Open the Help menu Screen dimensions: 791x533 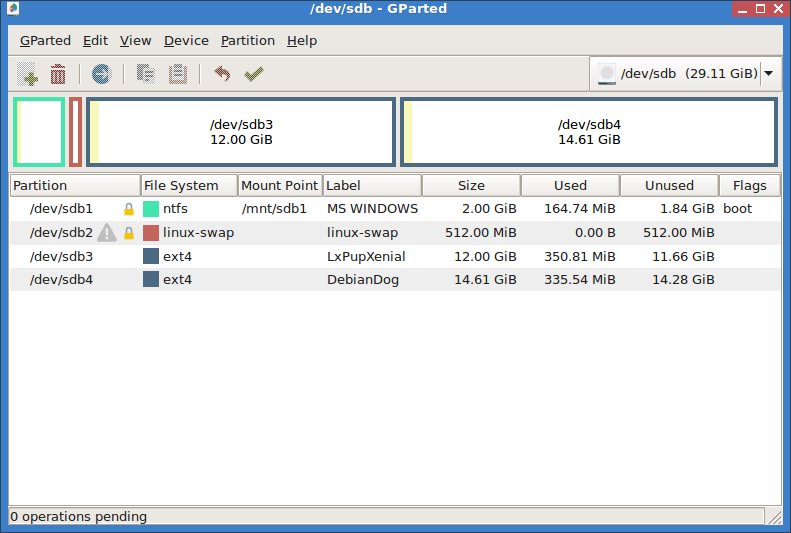302,41
